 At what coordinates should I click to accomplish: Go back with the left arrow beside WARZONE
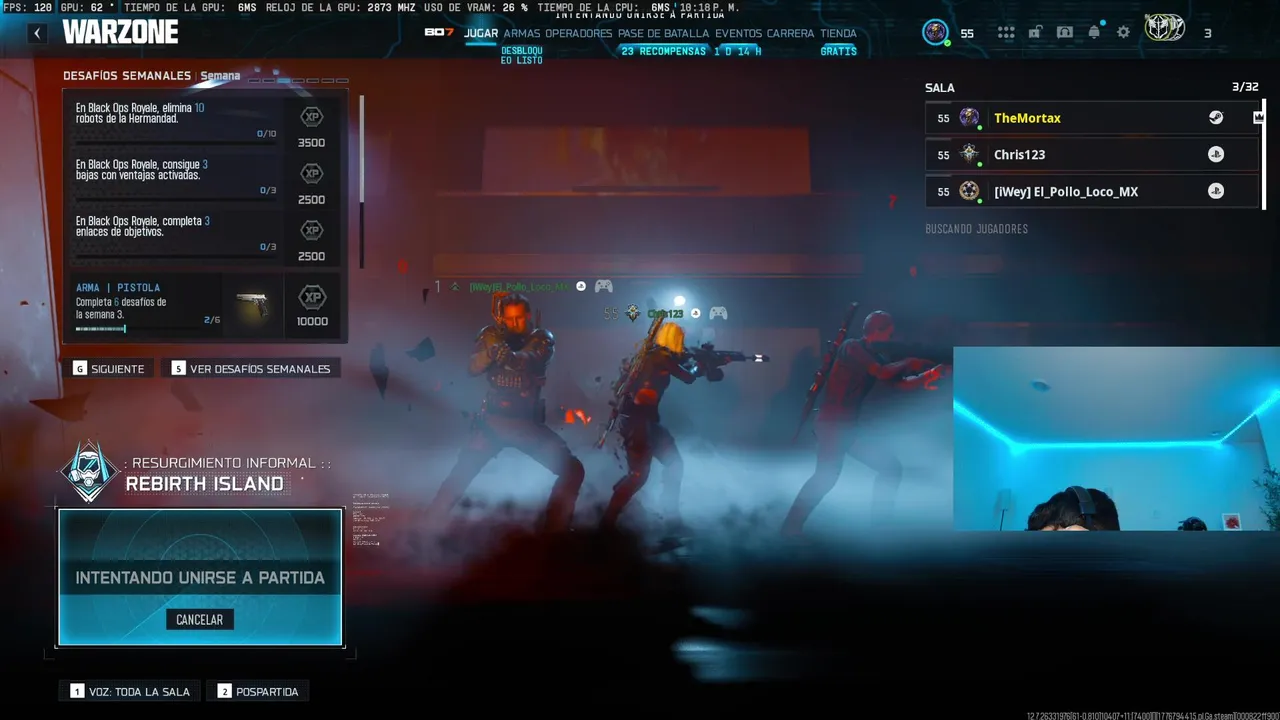click(x=37, y=33)
